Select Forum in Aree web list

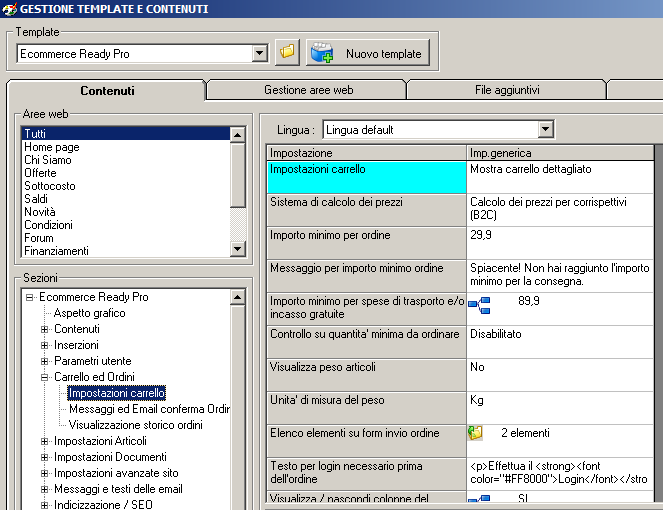point(126,238)
